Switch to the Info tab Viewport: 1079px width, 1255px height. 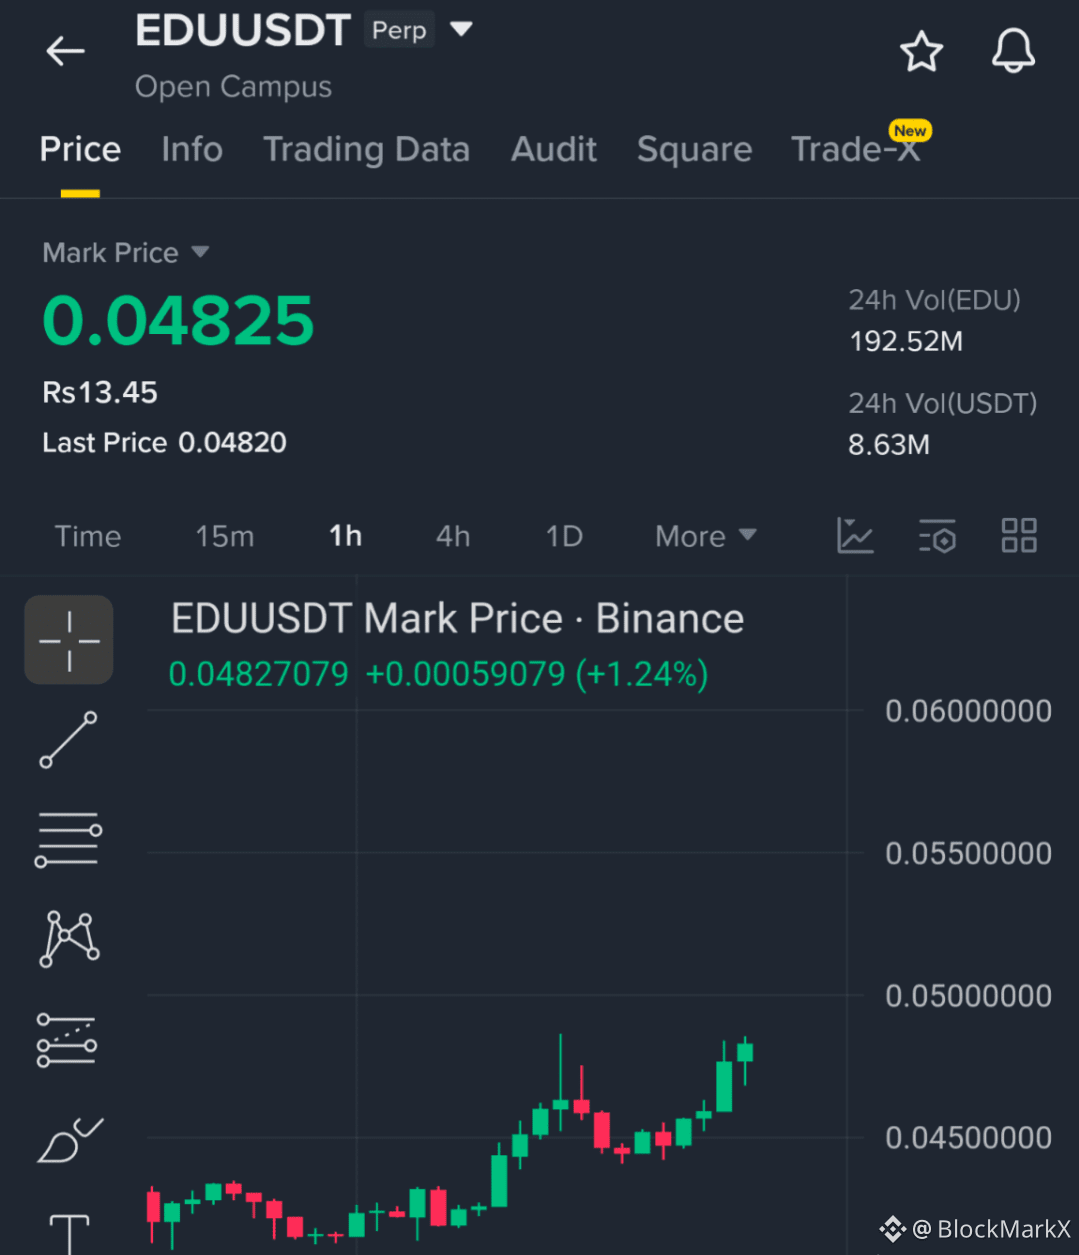pos(192,150)
